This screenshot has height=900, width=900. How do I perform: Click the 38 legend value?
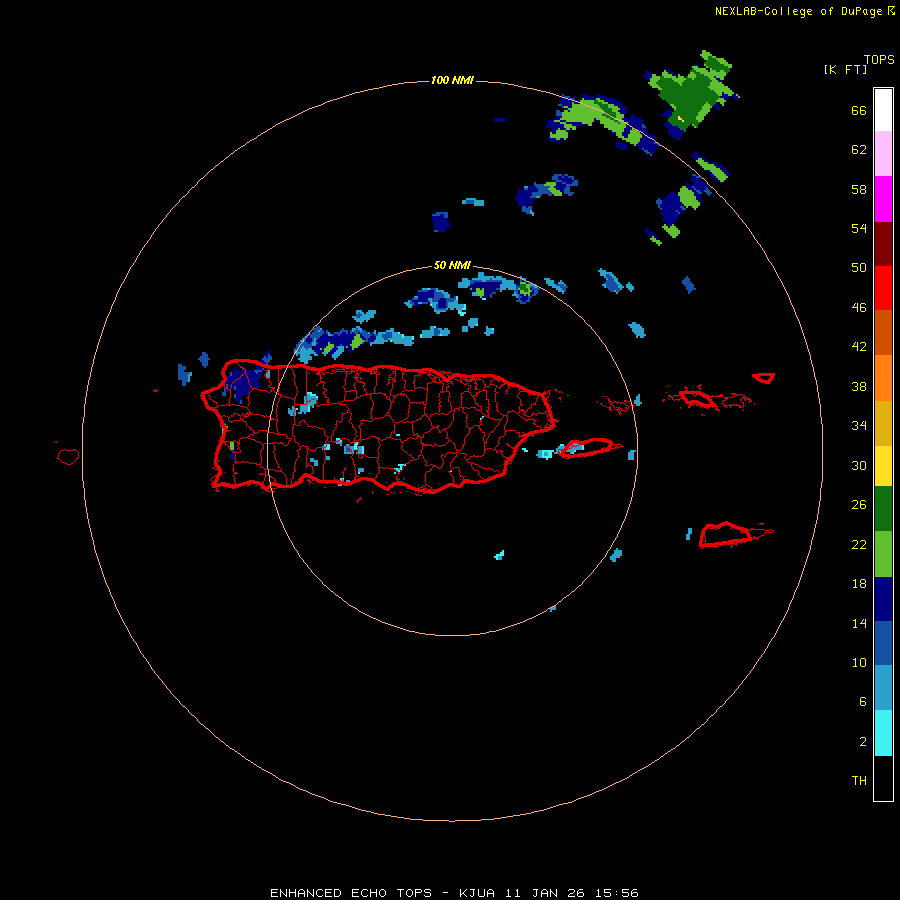click(x=859, y=386)
